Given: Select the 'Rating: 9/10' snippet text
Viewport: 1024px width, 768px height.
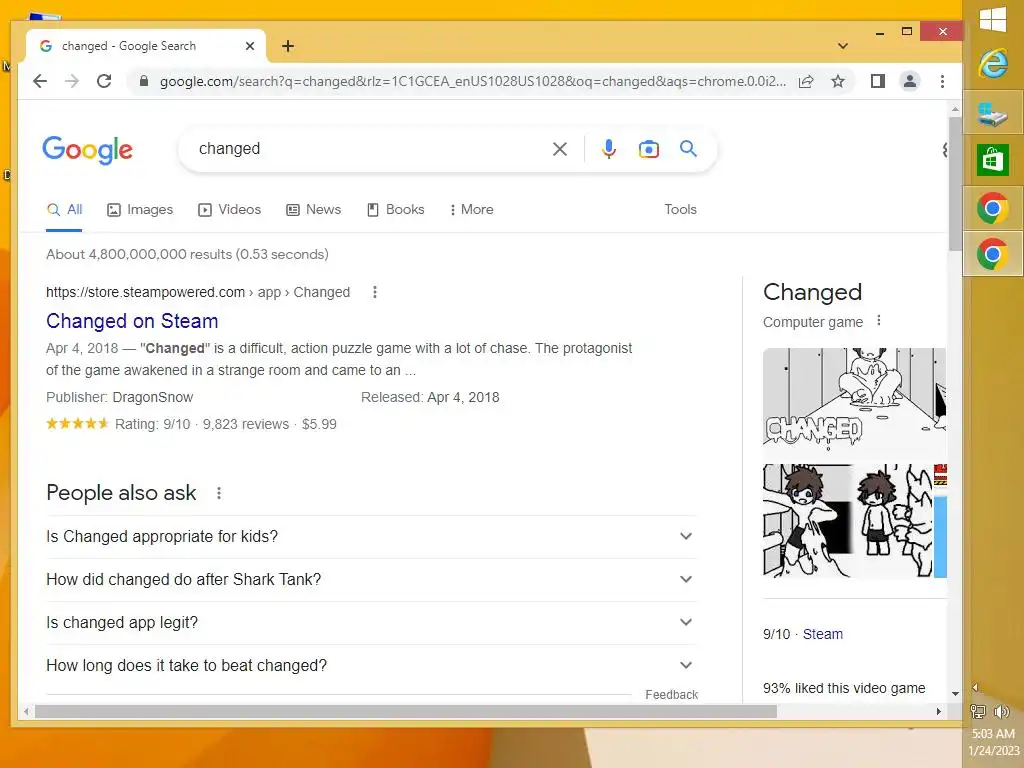Looking at the screenshot, I should tap(153, 424).
